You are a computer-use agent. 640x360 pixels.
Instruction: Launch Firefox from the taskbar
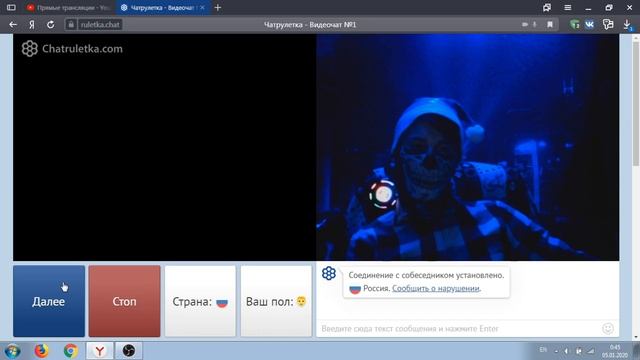click(41, 351)
